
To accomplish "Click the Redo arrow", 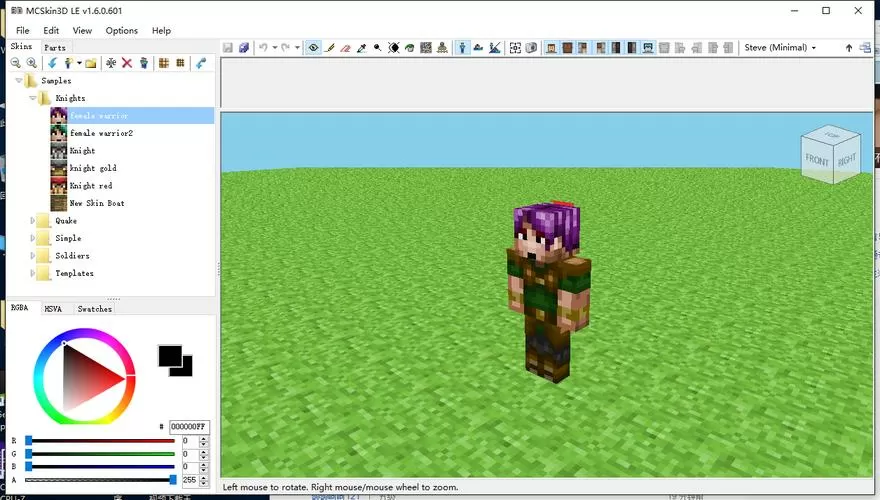I will pyautogui.click(x=286, y=48).
